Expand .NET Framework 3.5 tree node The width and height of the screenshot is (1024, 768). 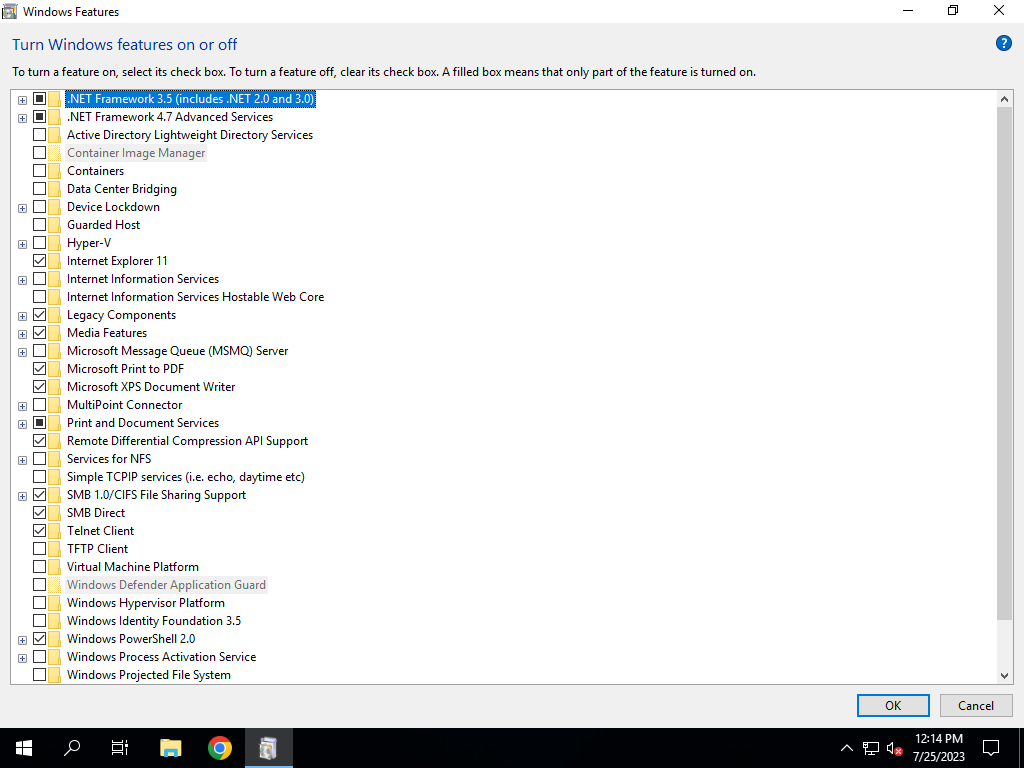pos(22,100)
